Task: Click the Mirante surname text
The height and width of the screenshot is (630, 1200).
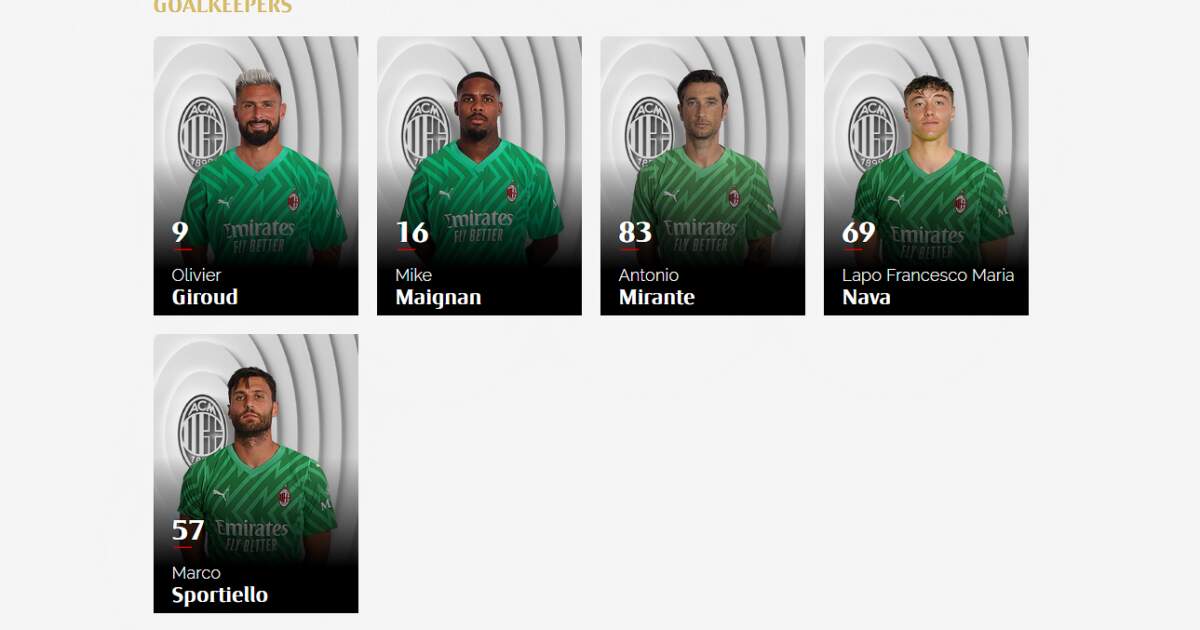Action: pyautogui.click(x=656, y=297)
